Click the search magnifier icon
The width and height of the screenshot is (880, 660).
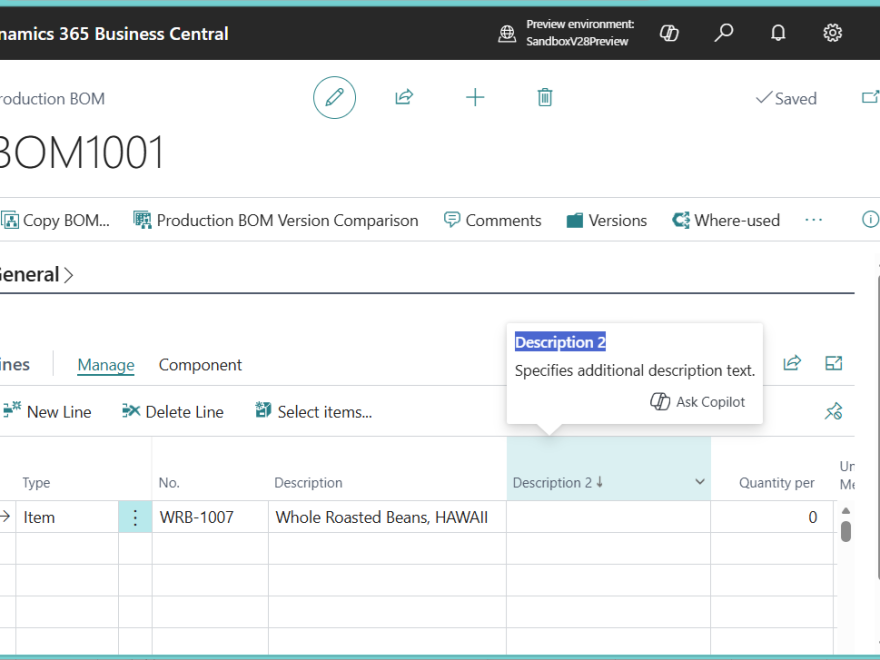pyautogui.click(x=724, y=33)
